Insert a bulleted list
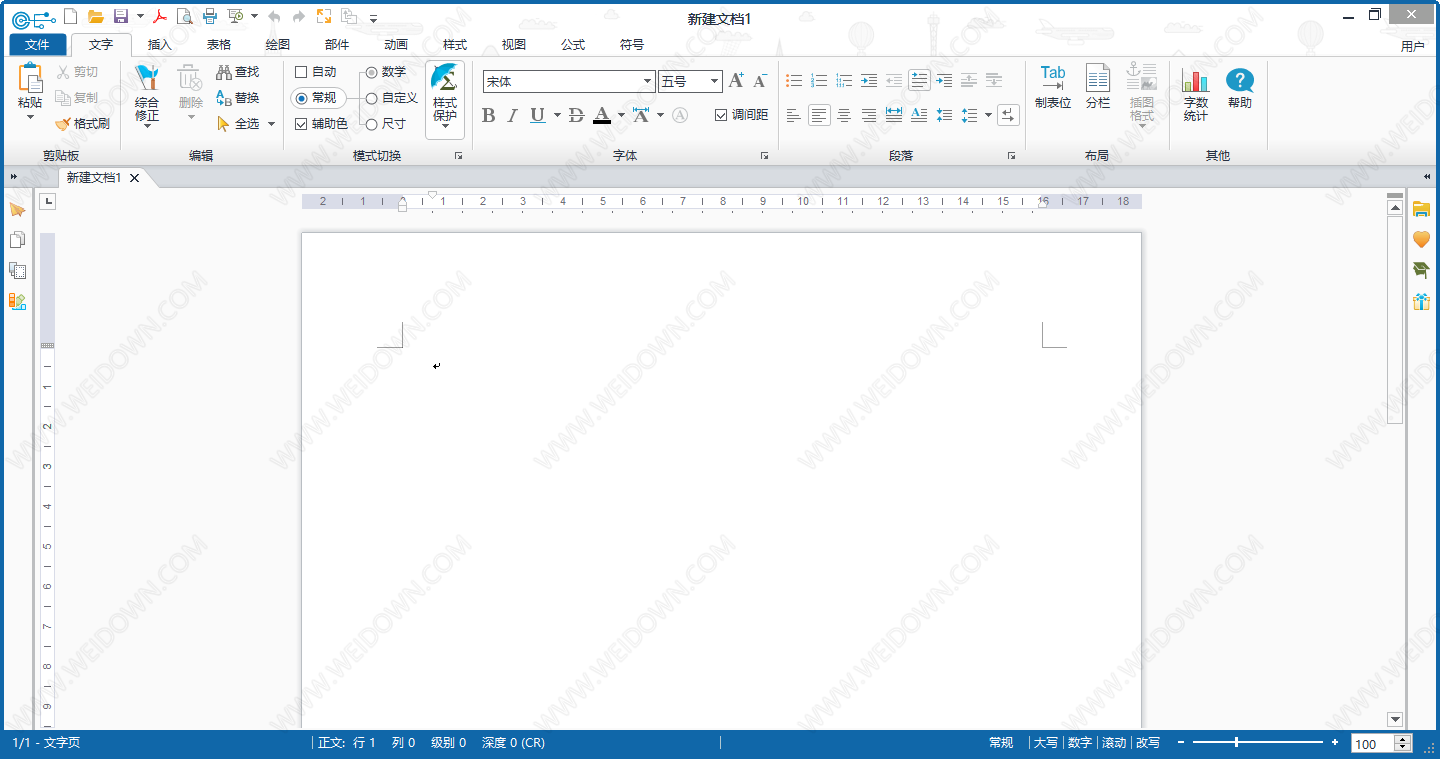 click(x=794, y=81)
